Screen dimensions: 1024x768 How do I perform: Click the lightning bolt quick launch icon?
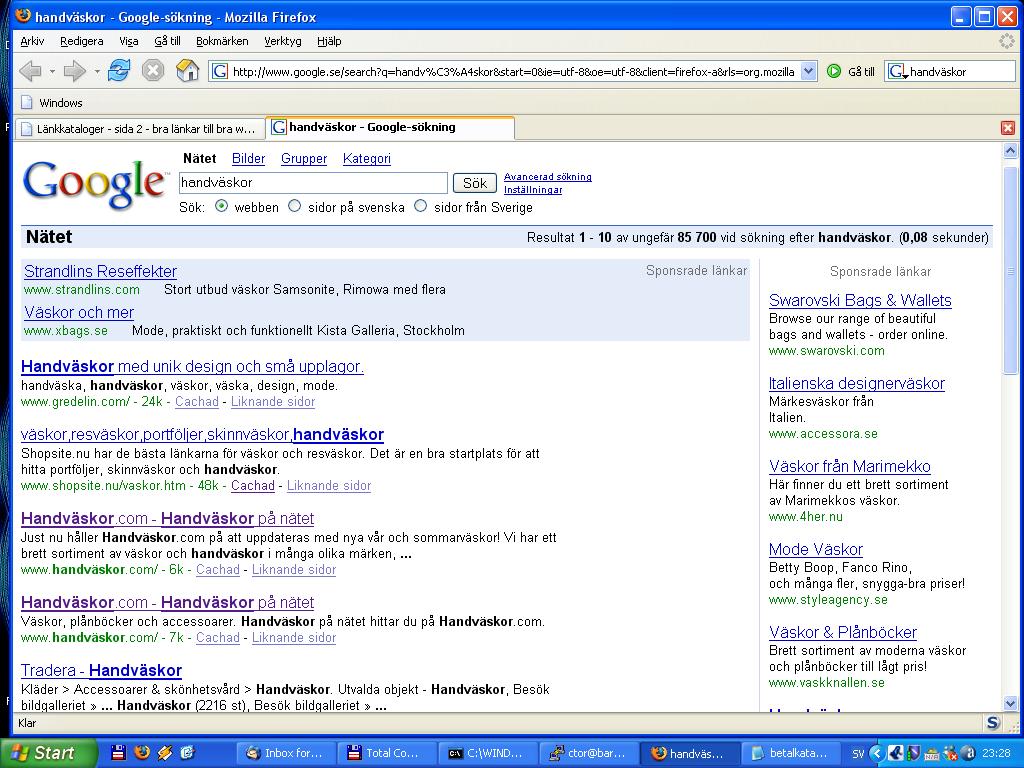[164, 753]
